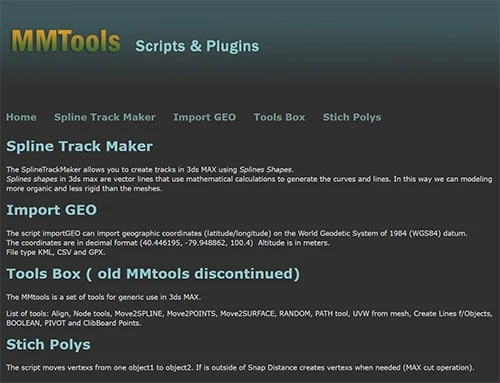This screenshot has width=500, height=383.
Task: Click the decimal coordinates example line
Action: pyautogui.click(x=168, y=243)
